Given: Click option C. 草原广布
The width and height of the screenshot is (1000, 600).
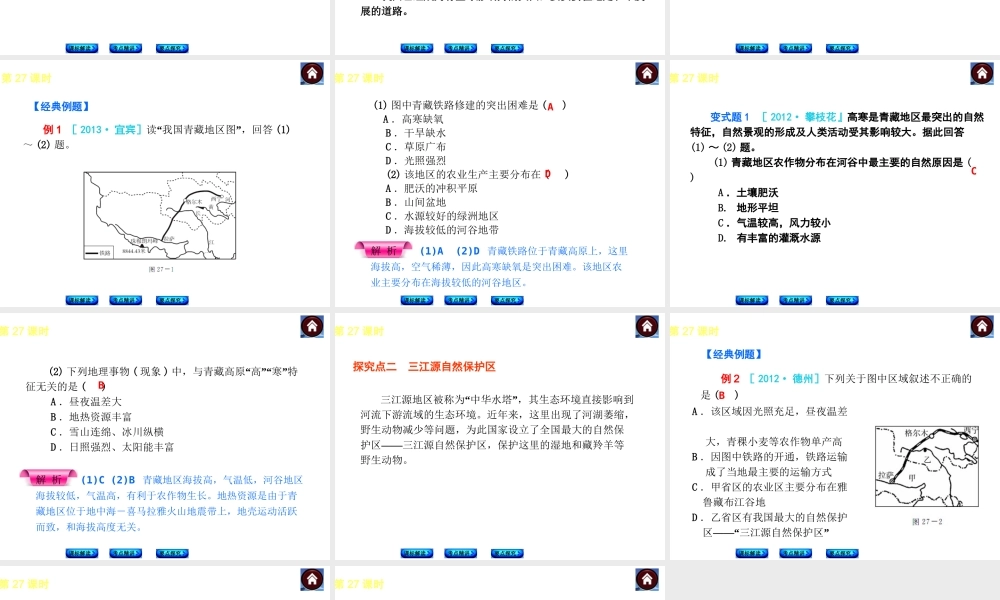Looking at the screenshot, I should click(415, 147).
